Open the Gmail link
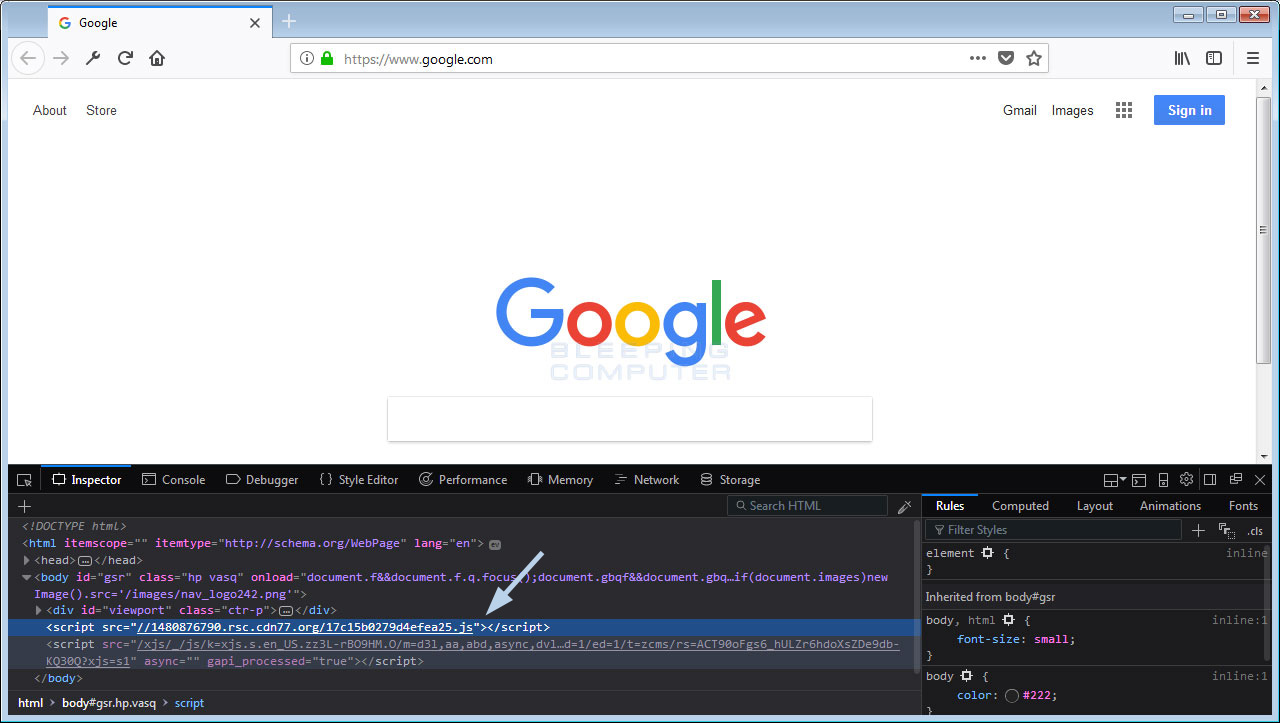Screen dimensions: 1280x723 [x=1020, y=110]
